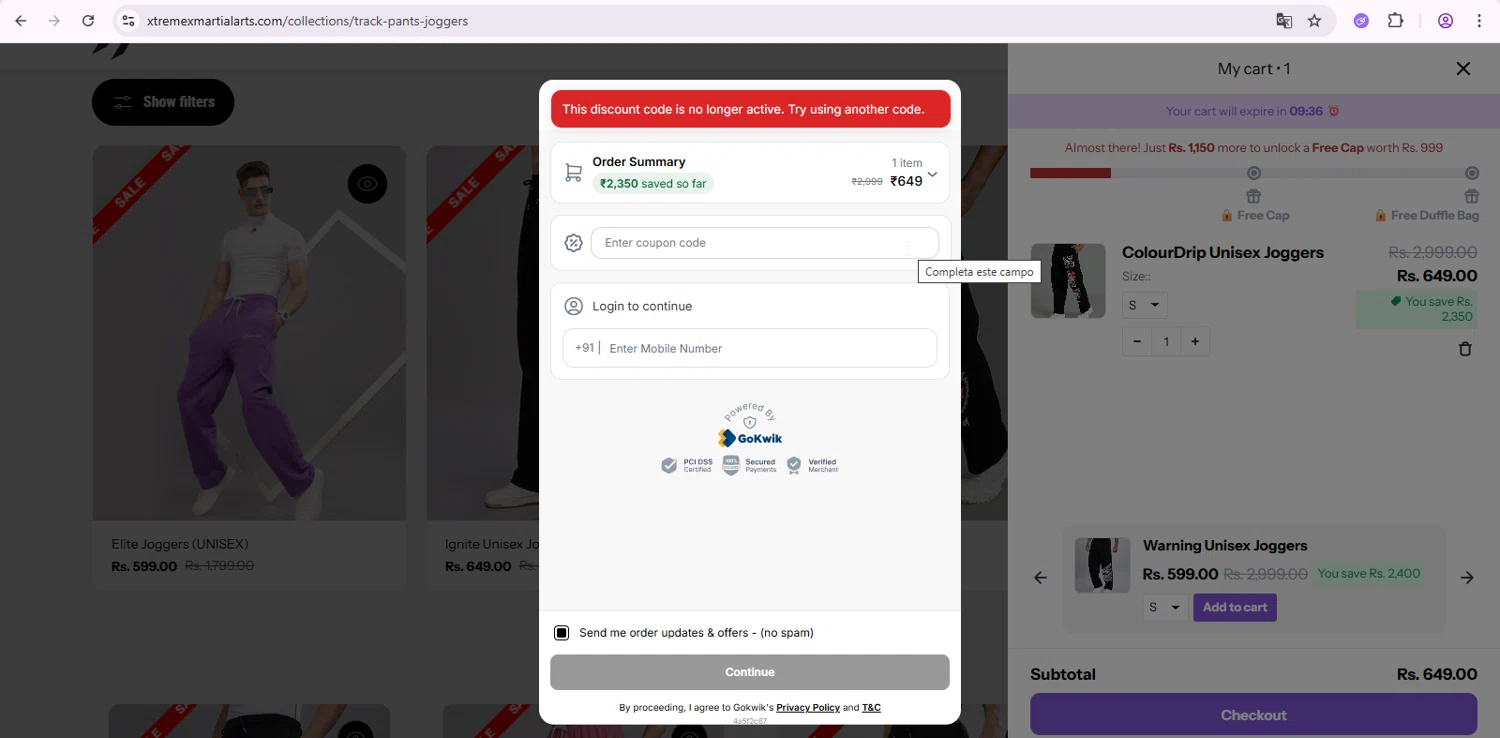Open the purple extension icon
This screenshot has height=738, width=1500.
pos(1361,21)
